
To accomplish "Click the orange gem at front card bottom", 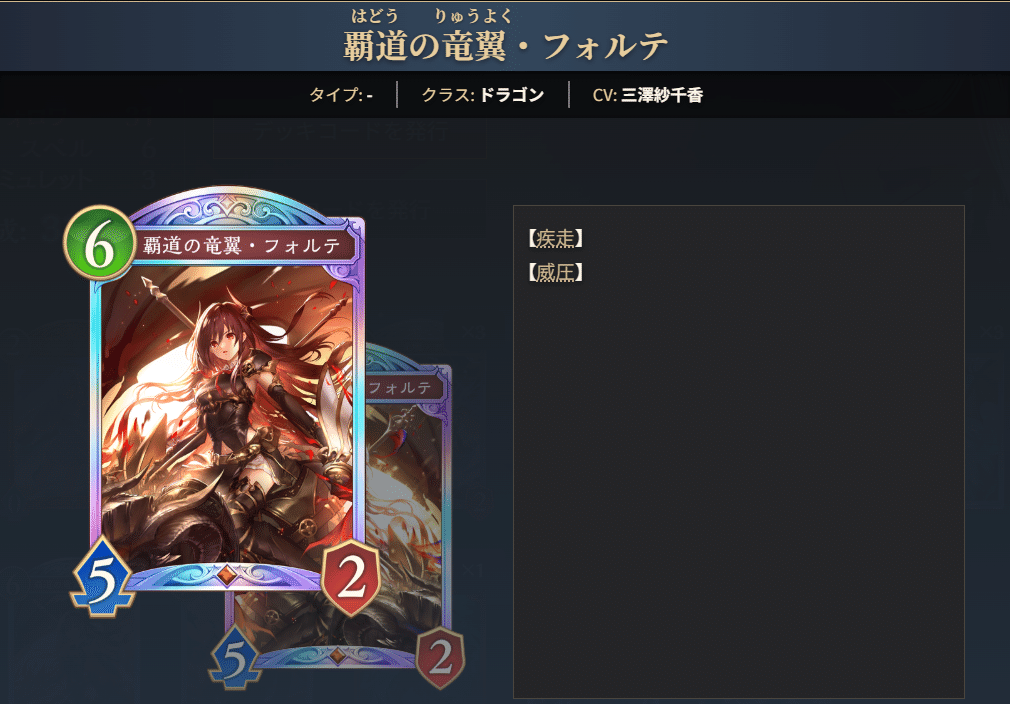I will (227, 575).
